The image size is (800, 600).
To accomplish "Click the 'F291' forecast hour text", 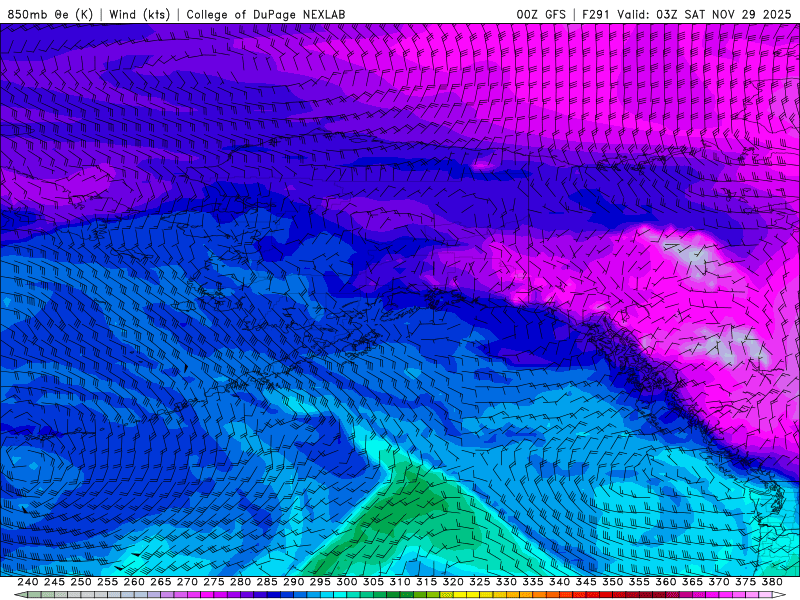I will tap(595, 14).
